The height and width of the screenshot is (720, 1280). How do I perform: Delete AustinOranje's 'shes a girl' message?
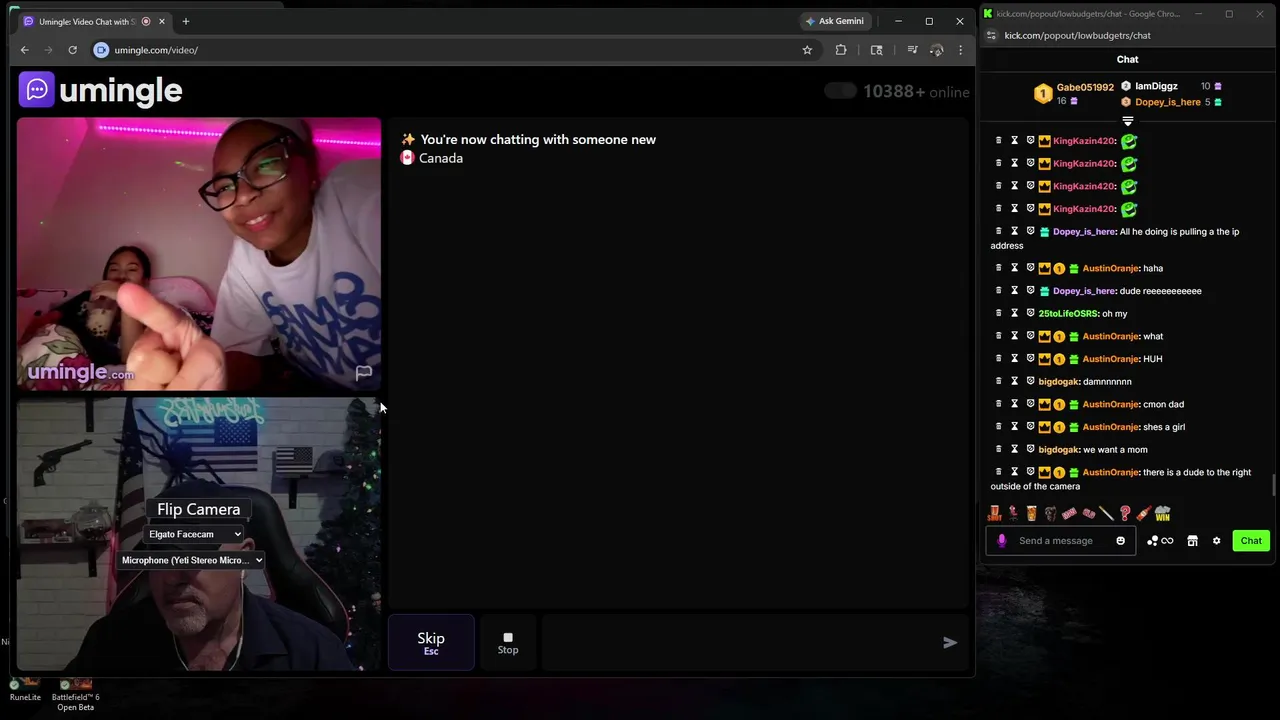pyautogui.click(x=998, y=427)
